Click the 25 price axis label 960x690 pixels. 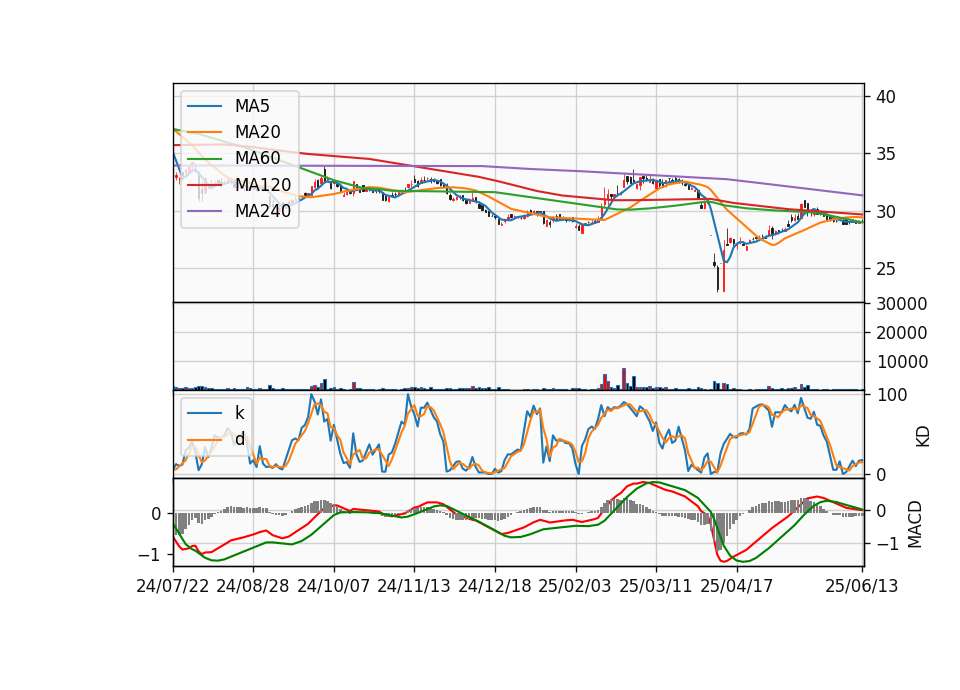pyautogui.click(x=885, y=269)
